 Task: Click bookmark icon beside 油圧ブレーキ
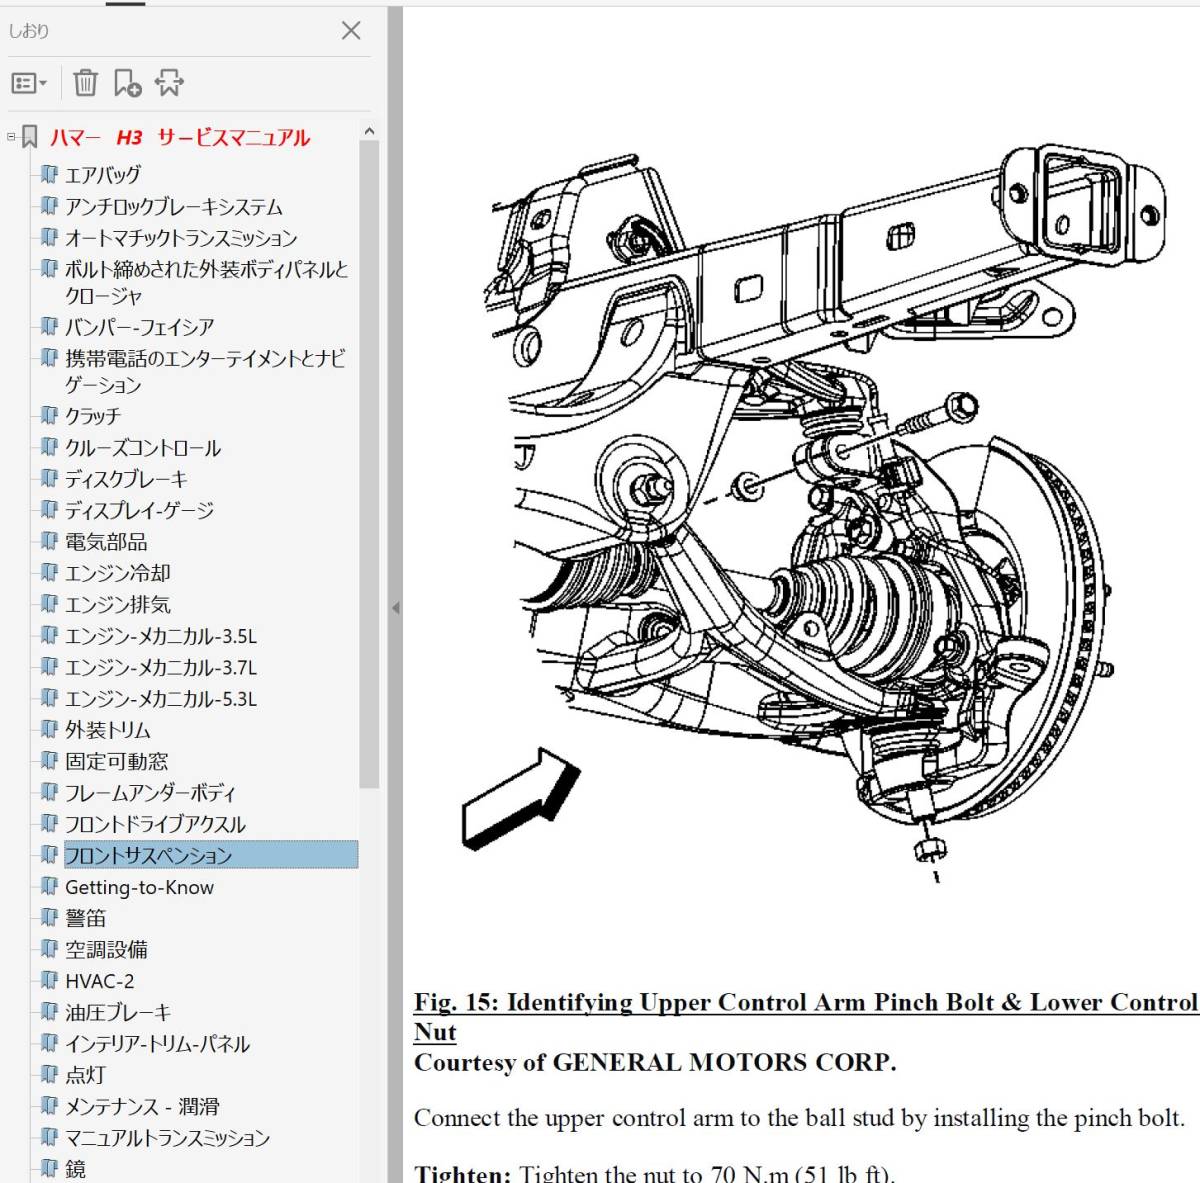coord(49,1011)
